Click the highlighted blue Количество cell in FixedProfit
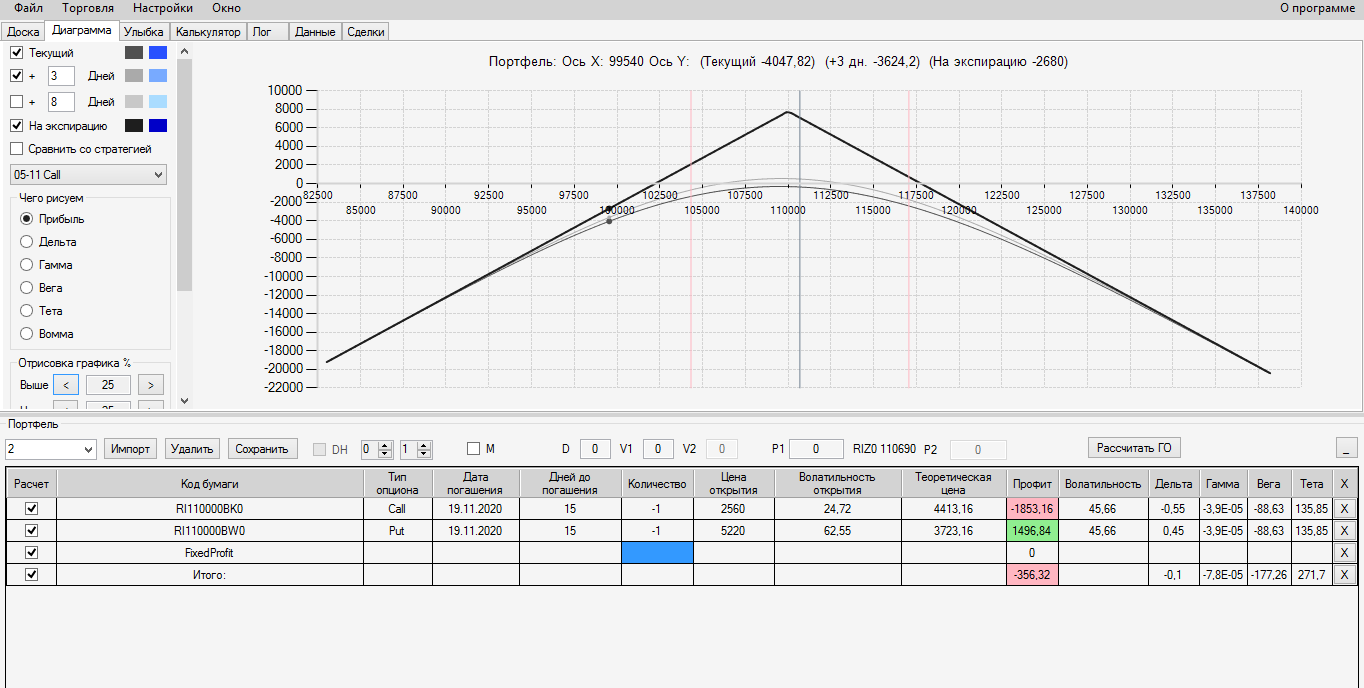 pyautogui.click(x=657, y=552)
